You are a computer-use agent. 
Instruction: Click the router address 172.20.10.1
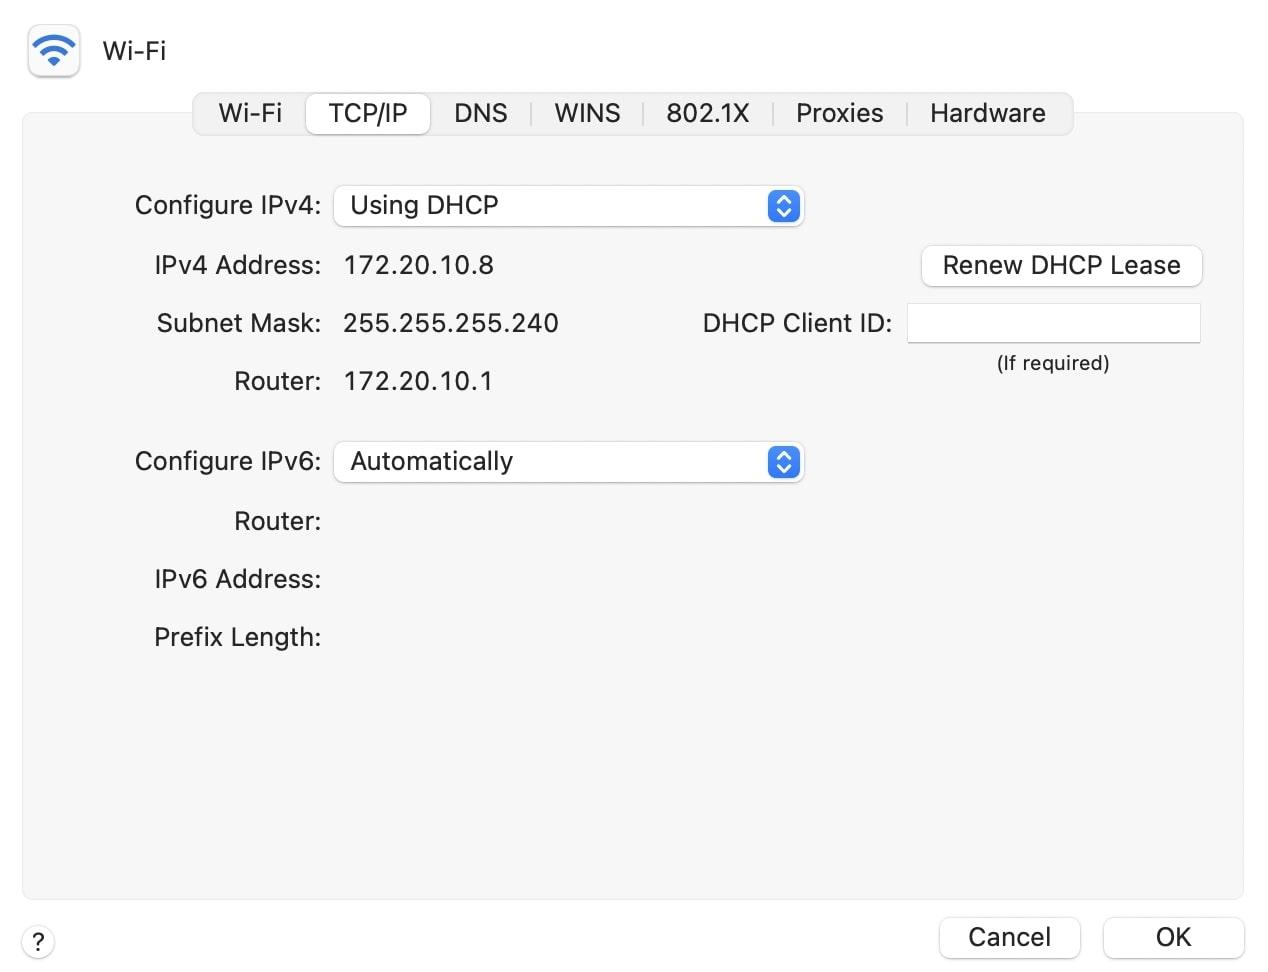coord(417,381)
